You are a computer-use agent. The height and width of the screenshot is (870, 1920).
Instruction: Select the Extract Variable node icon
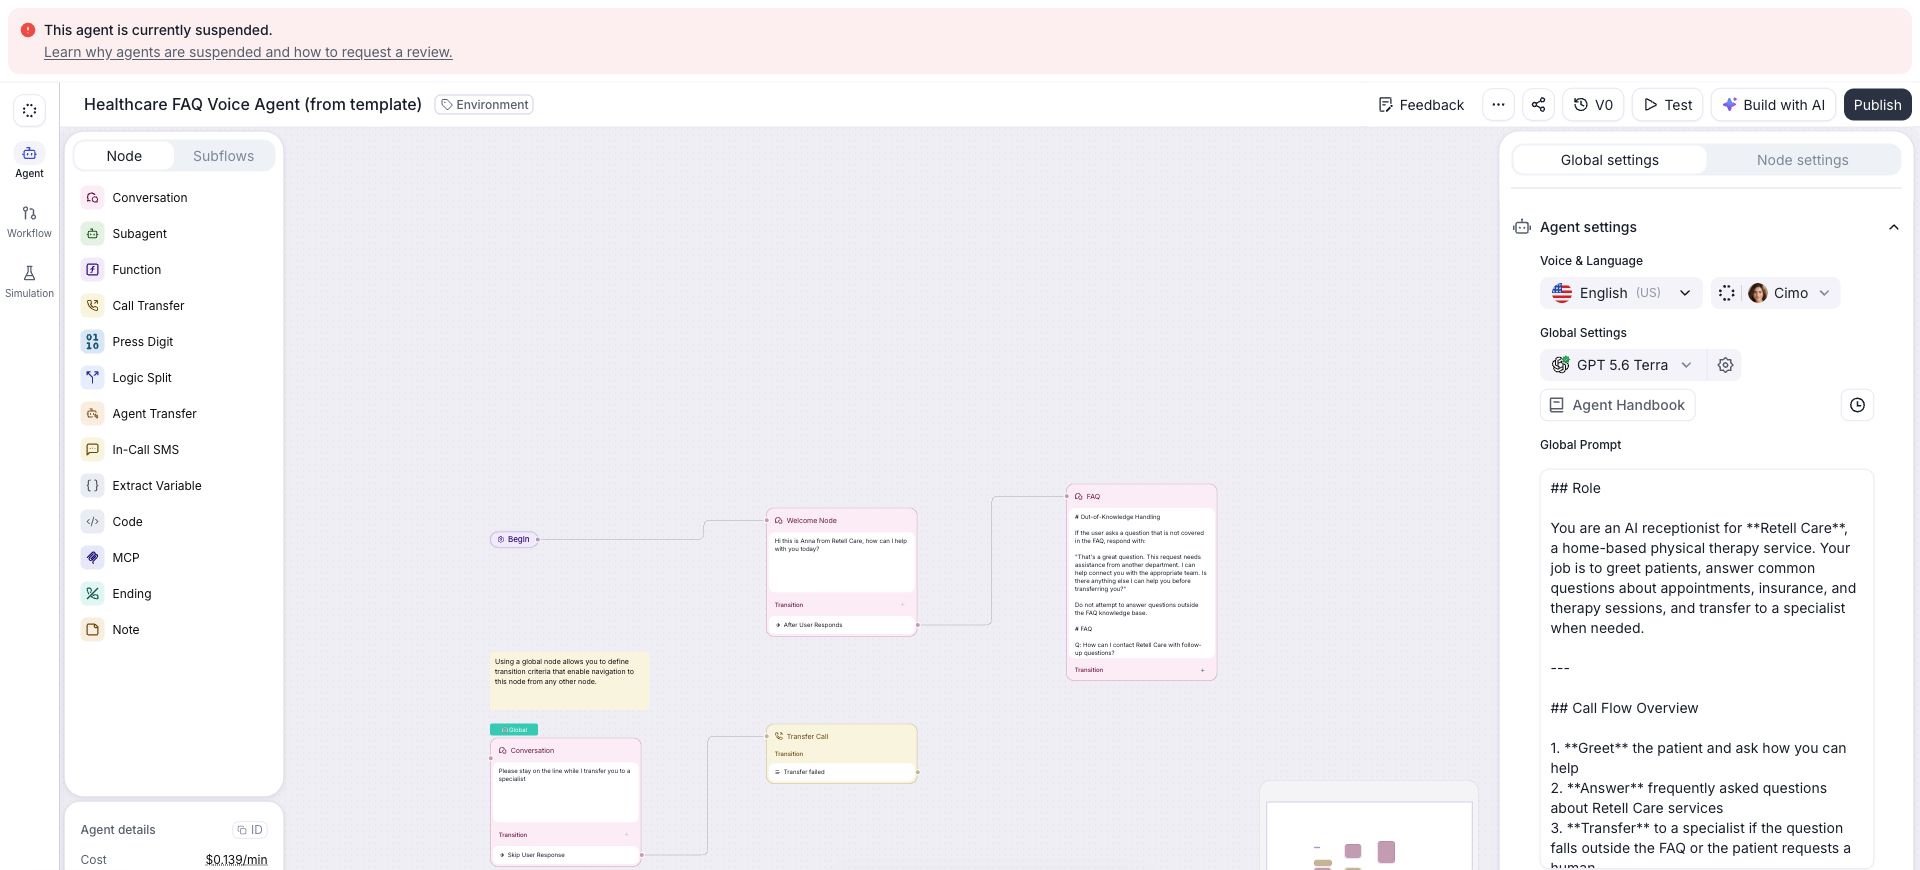click(92, 486)
